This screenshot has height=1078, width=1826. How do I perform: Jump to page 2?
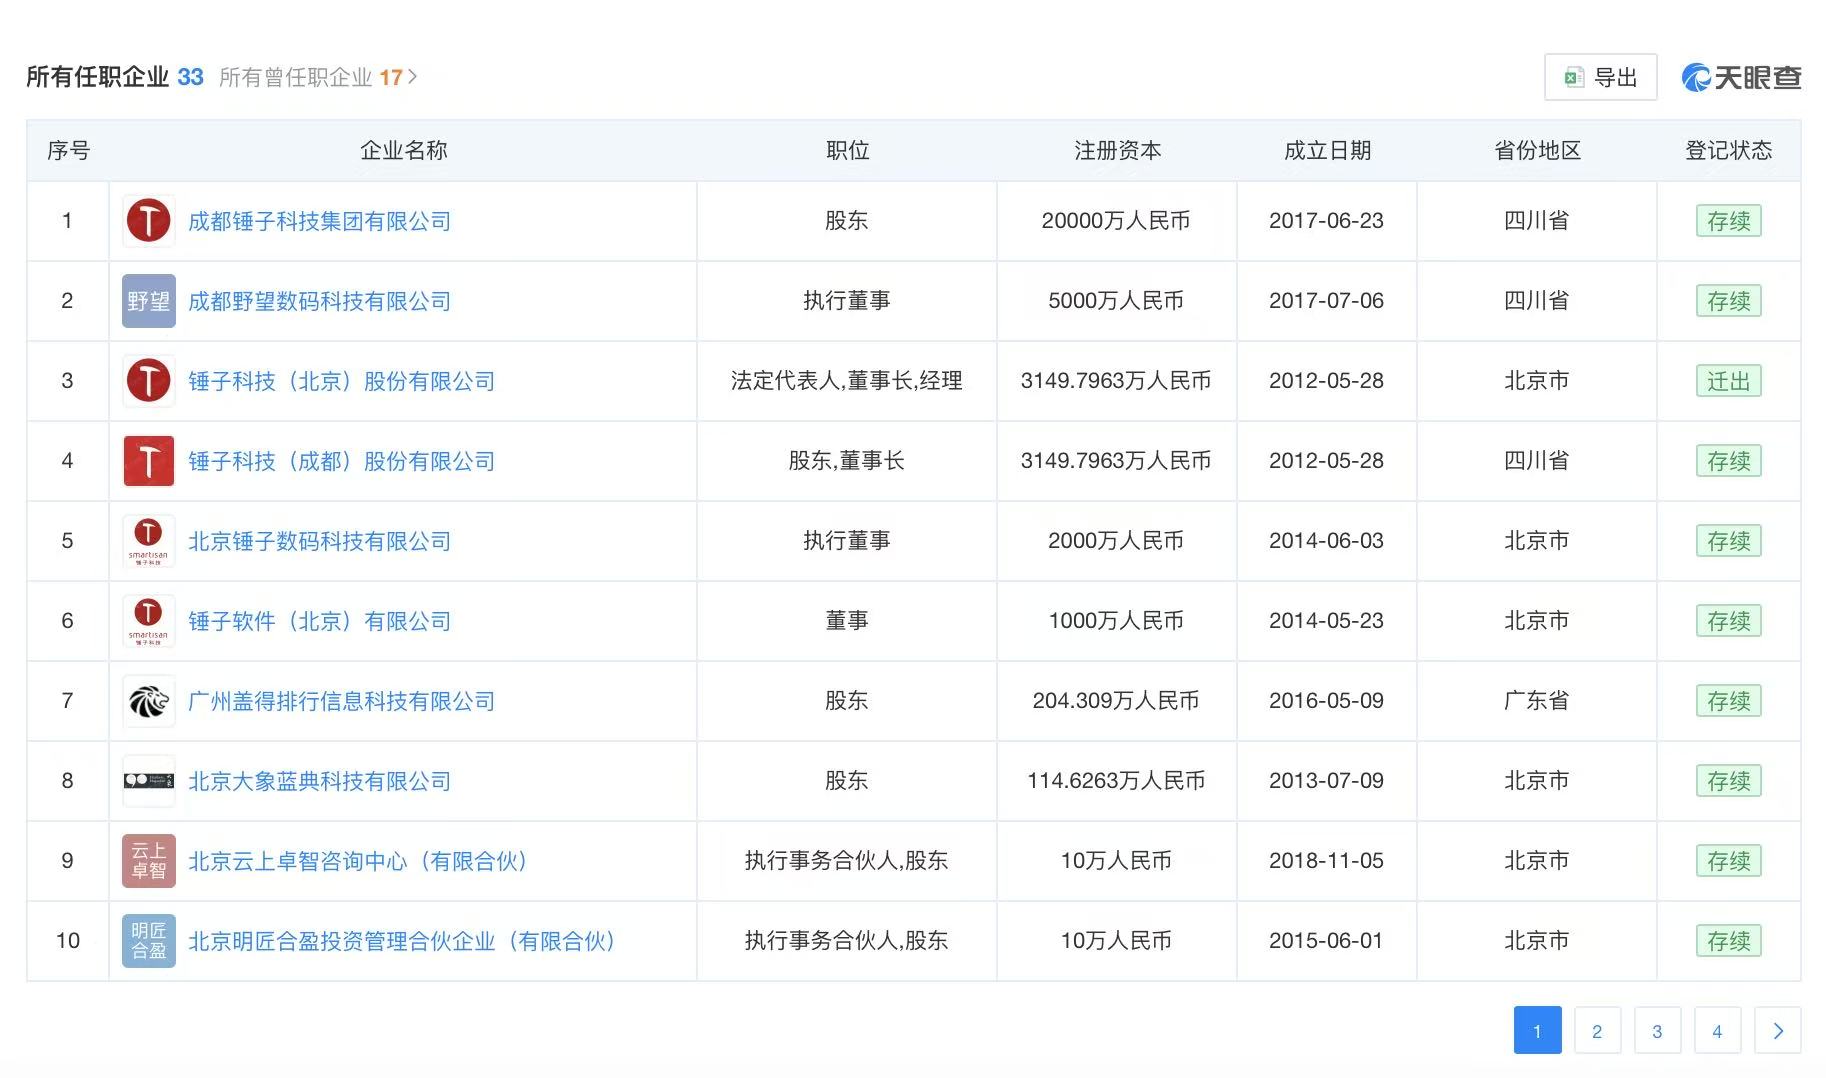[1597, 1031]
